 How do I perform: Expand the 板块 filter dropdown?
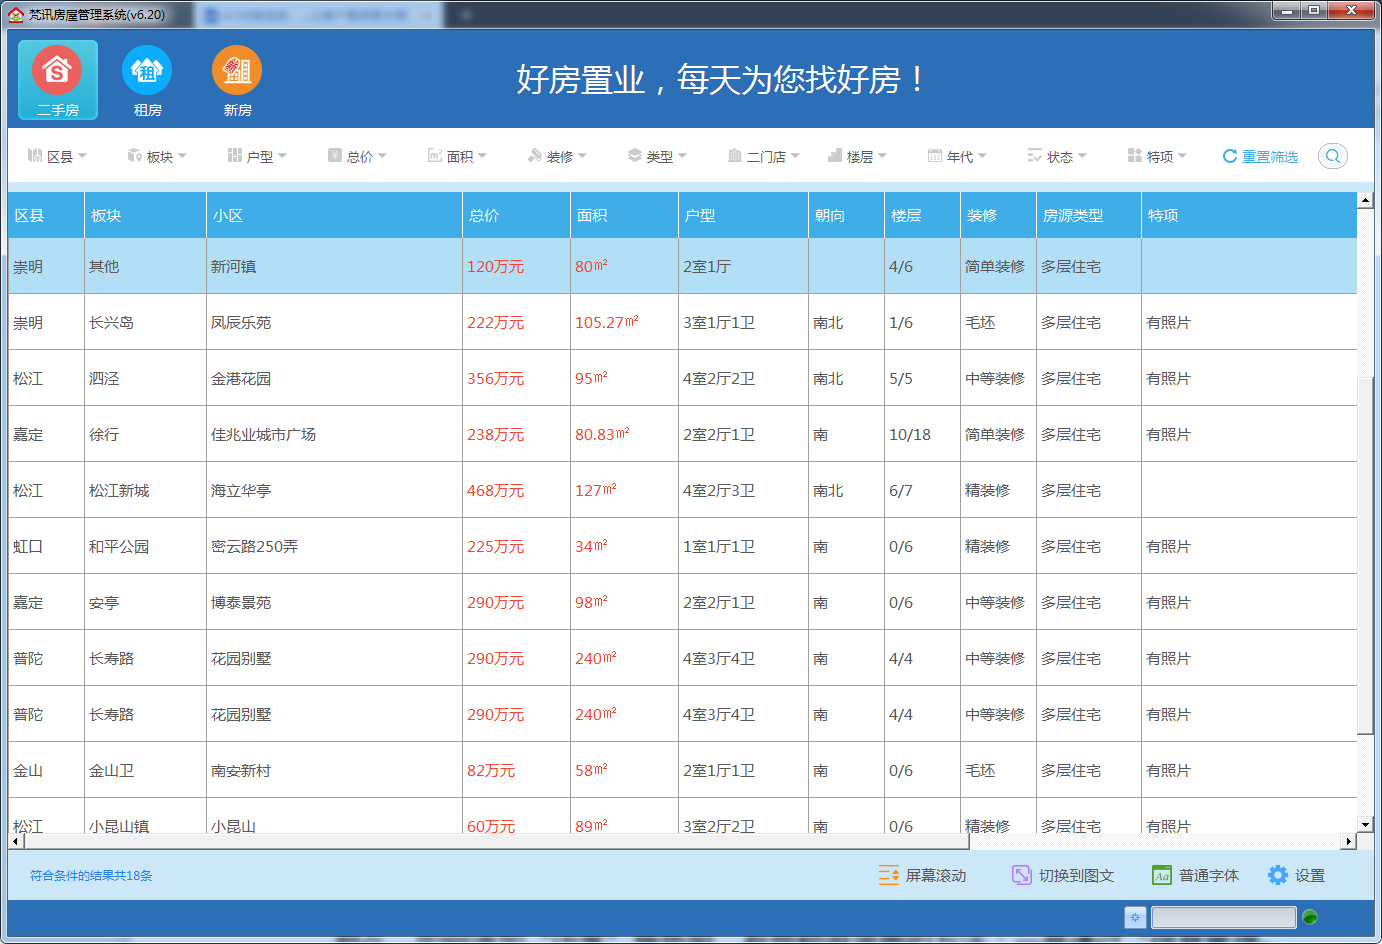157,156
